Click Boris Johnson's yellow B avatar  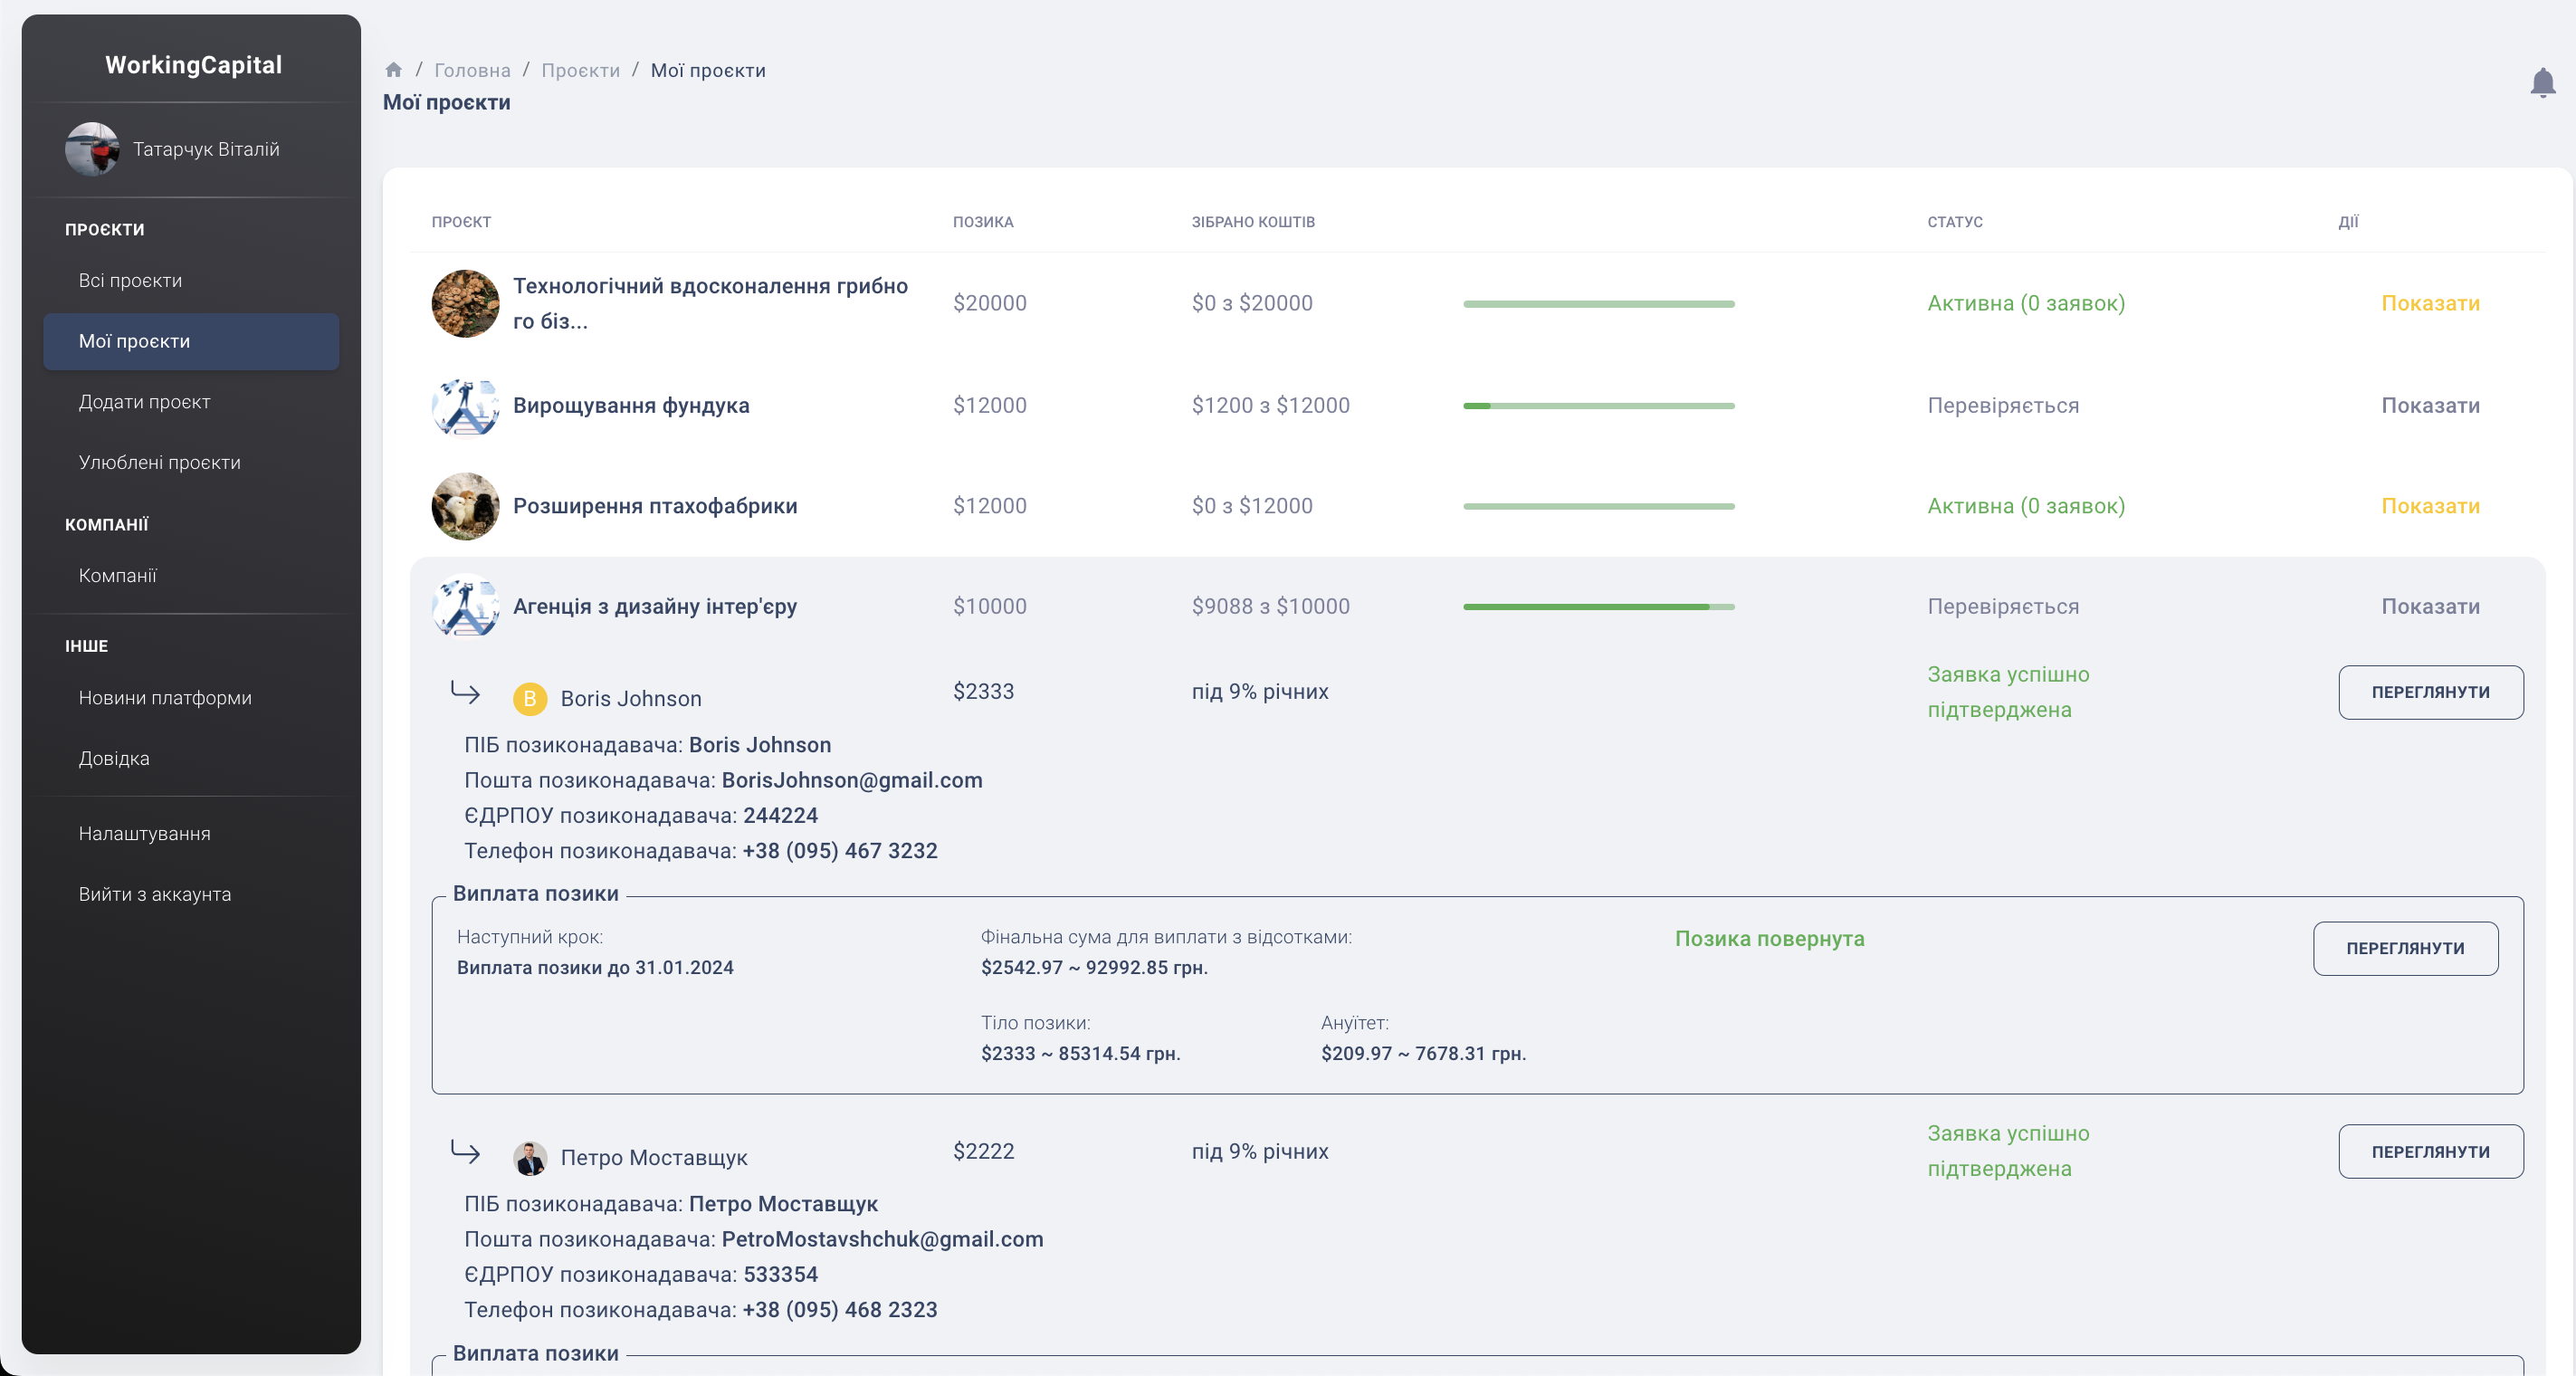529,698
